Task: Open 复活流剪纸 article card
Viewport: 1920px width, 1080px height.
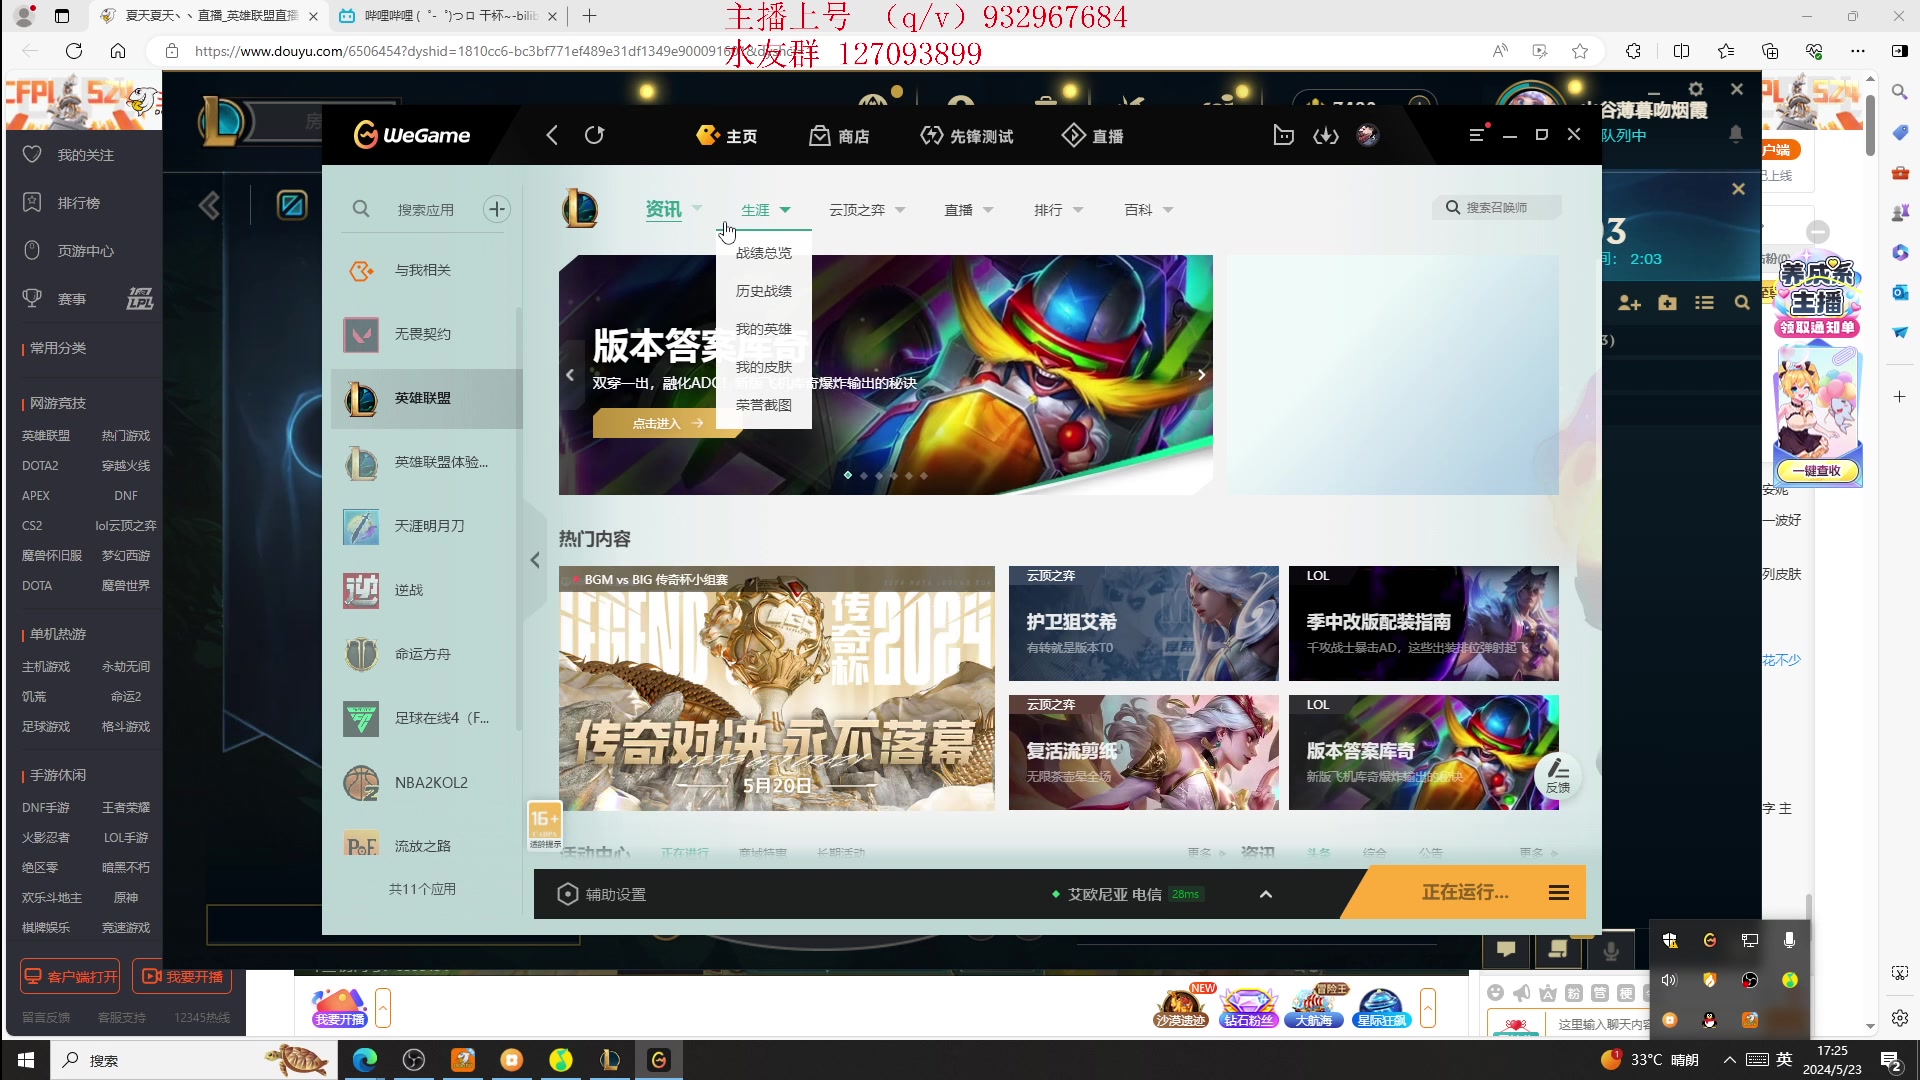Action: pos(1143,753)
